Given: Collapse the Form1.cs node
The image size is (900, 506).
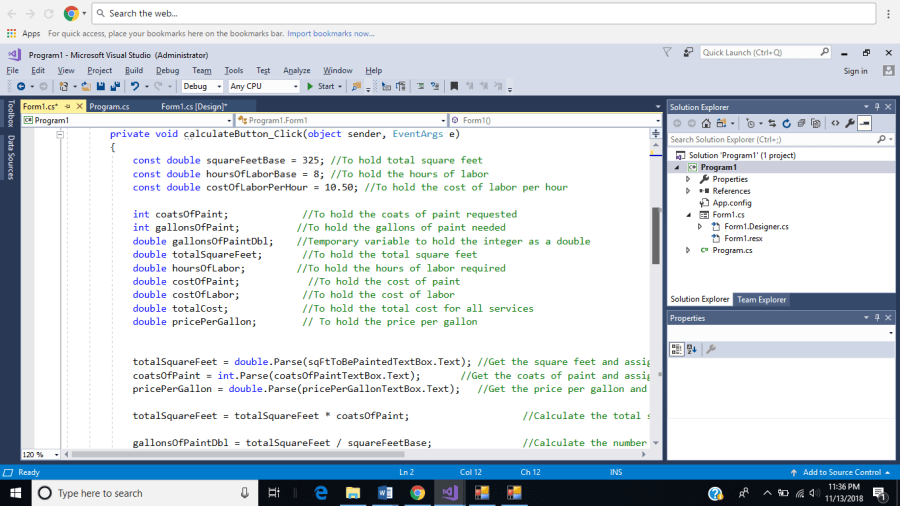Looking at the screenshot, I should [x=689, y=215].
